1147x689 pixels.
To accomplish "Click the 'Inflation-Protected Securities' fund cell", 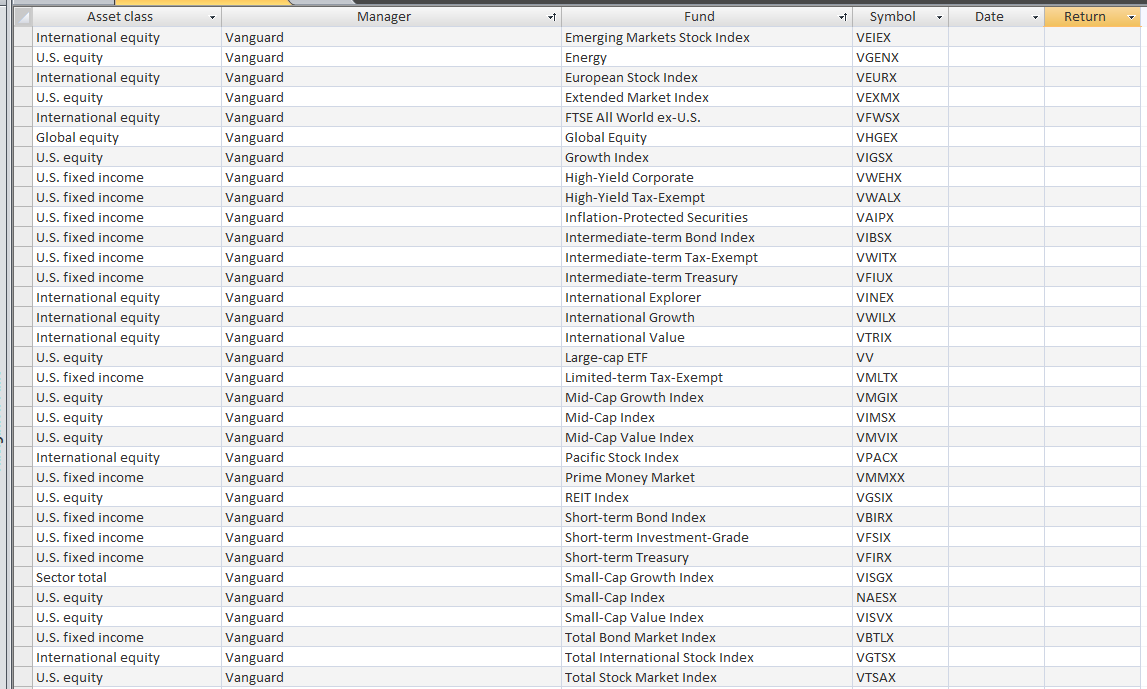I will pyautogui.click(x=707, y=217).
